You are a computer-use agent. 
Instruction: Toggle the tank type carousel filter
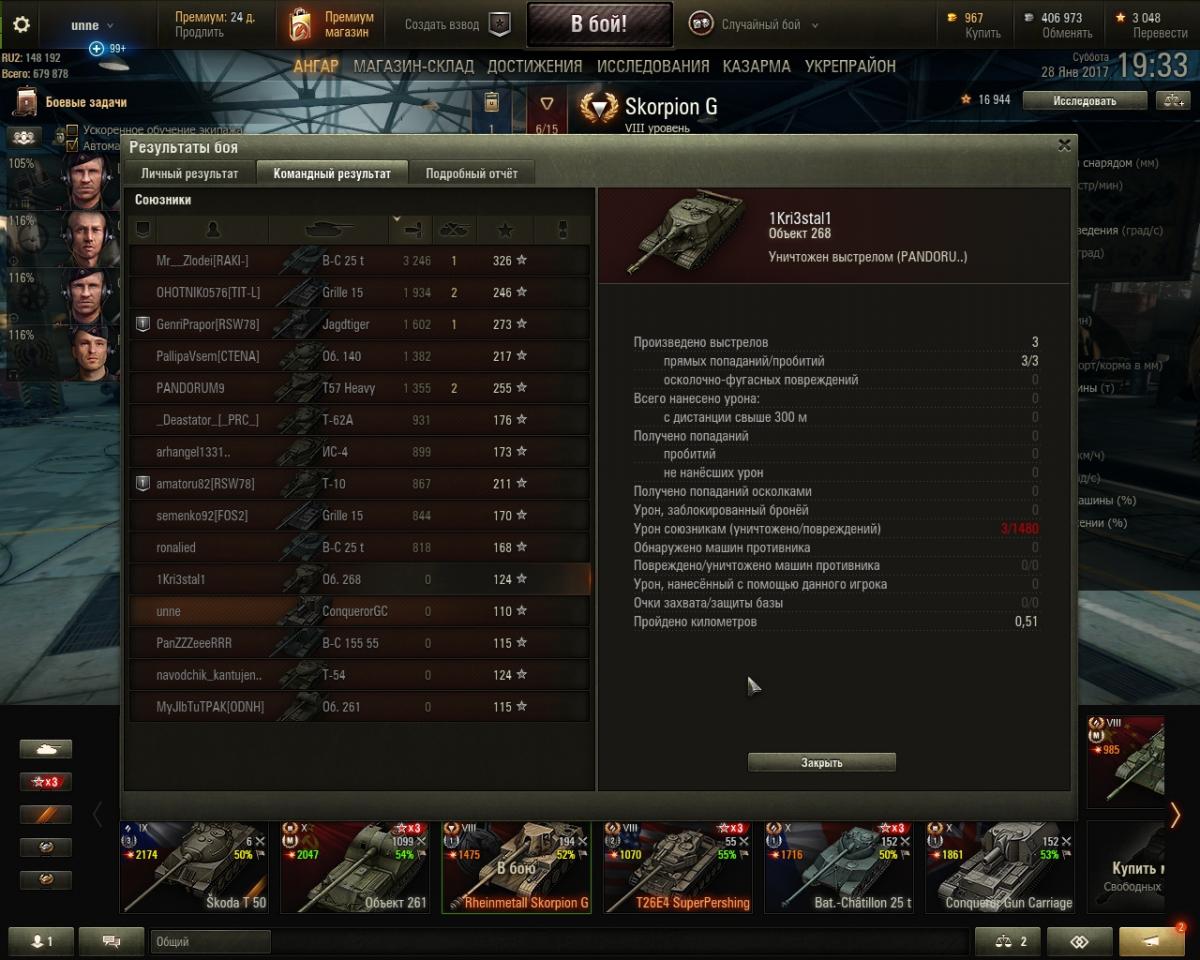coord(46,749)
